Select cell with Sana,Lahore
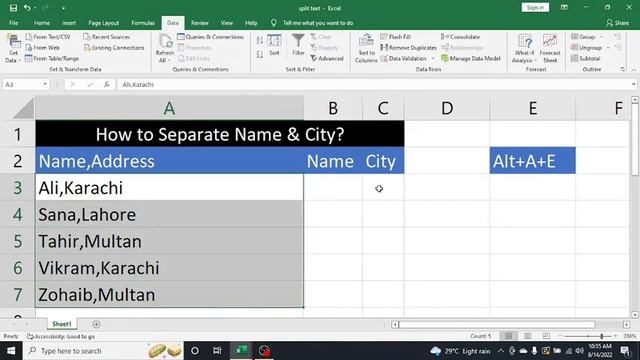This screenshot has width=640, height=360. click(x=169, y=214)
